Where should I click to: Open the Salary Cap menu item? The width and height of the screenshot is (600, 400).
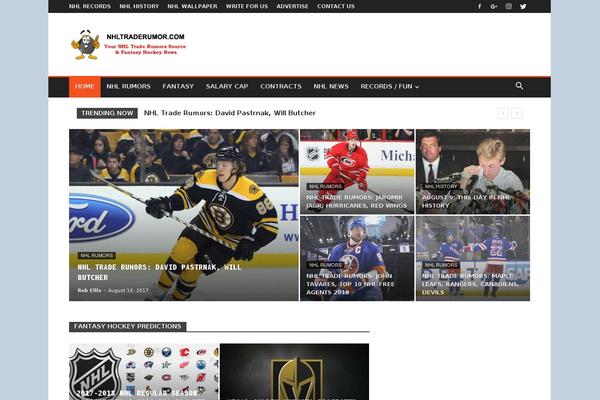point(227,87)
